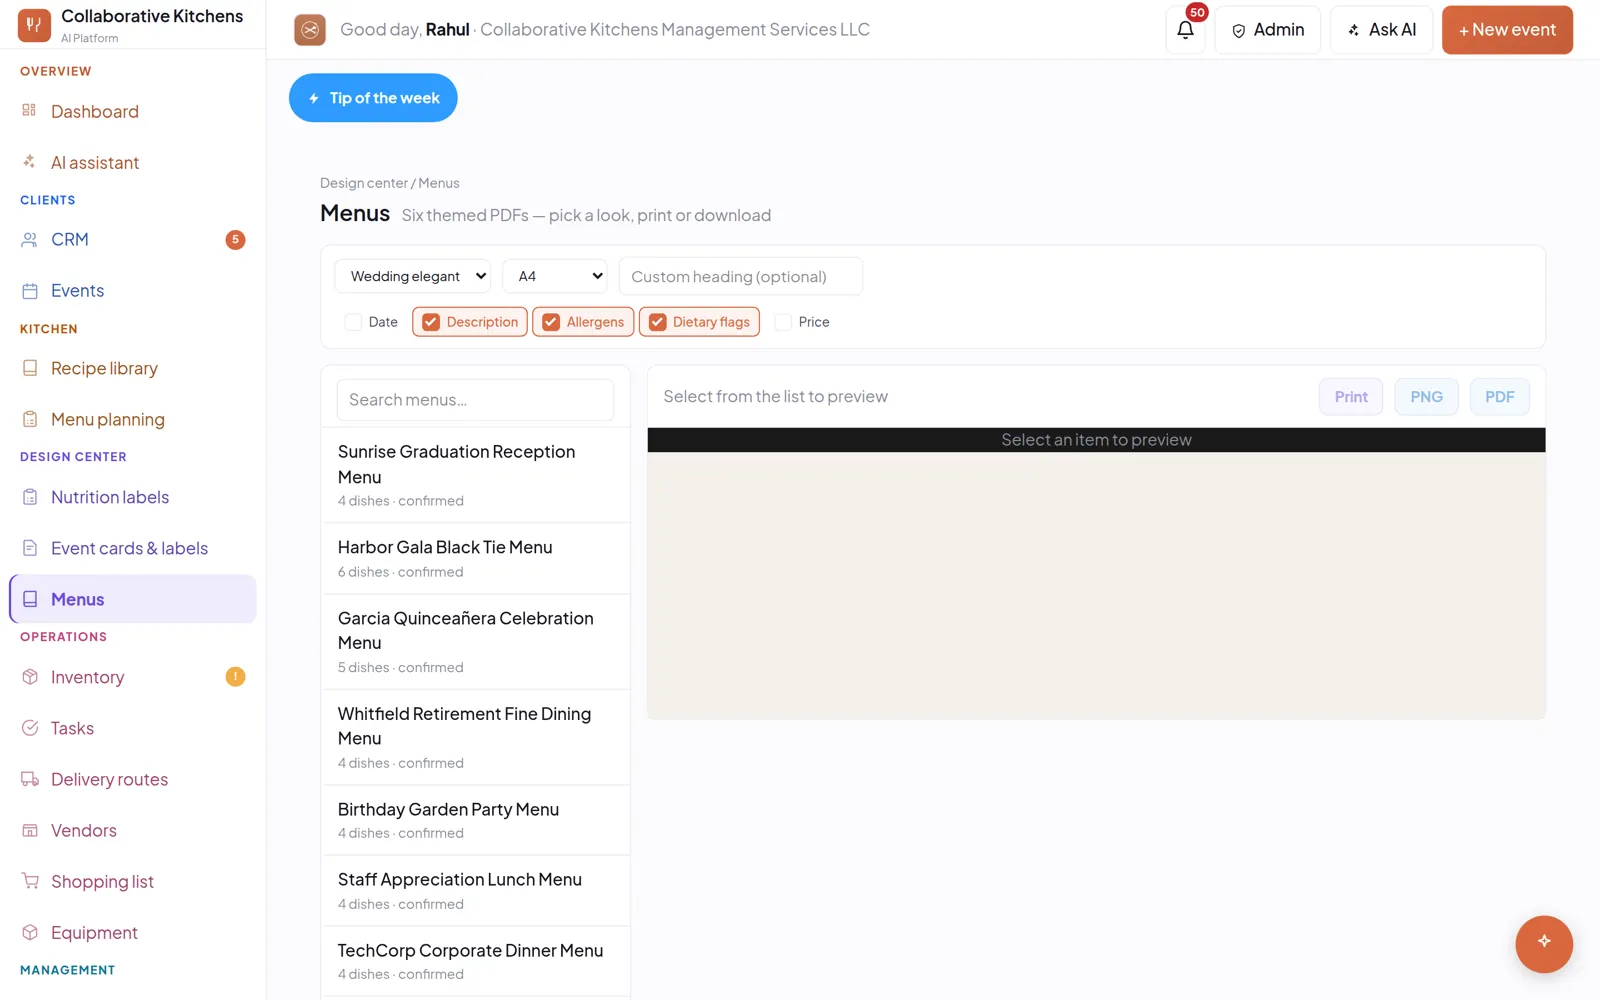Click the AI assistant sparkle icon
Image resolution: width=1600 pixels, height=1000 pixels.
coord(29,161)
